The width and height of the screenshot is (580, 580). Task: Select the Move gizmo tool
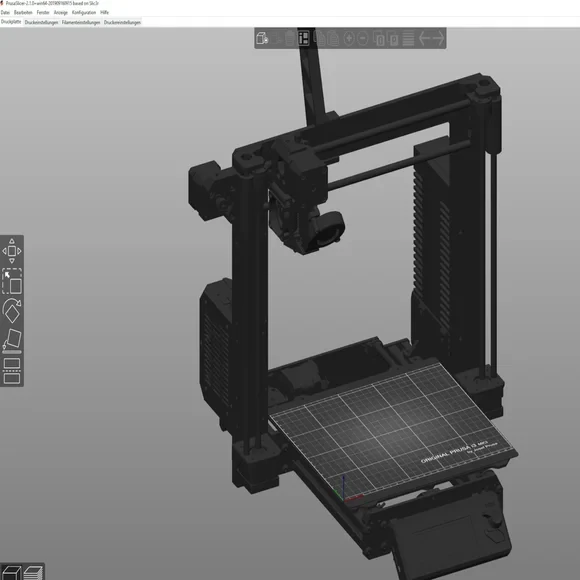(12, 251)
